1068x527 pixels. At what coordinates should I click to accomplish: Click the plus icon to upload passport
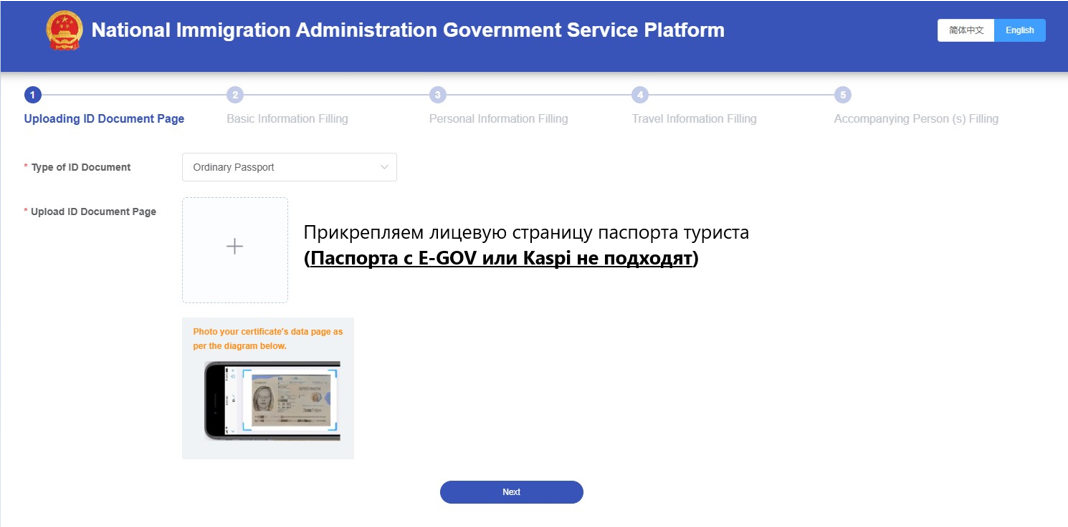point(235,247)
